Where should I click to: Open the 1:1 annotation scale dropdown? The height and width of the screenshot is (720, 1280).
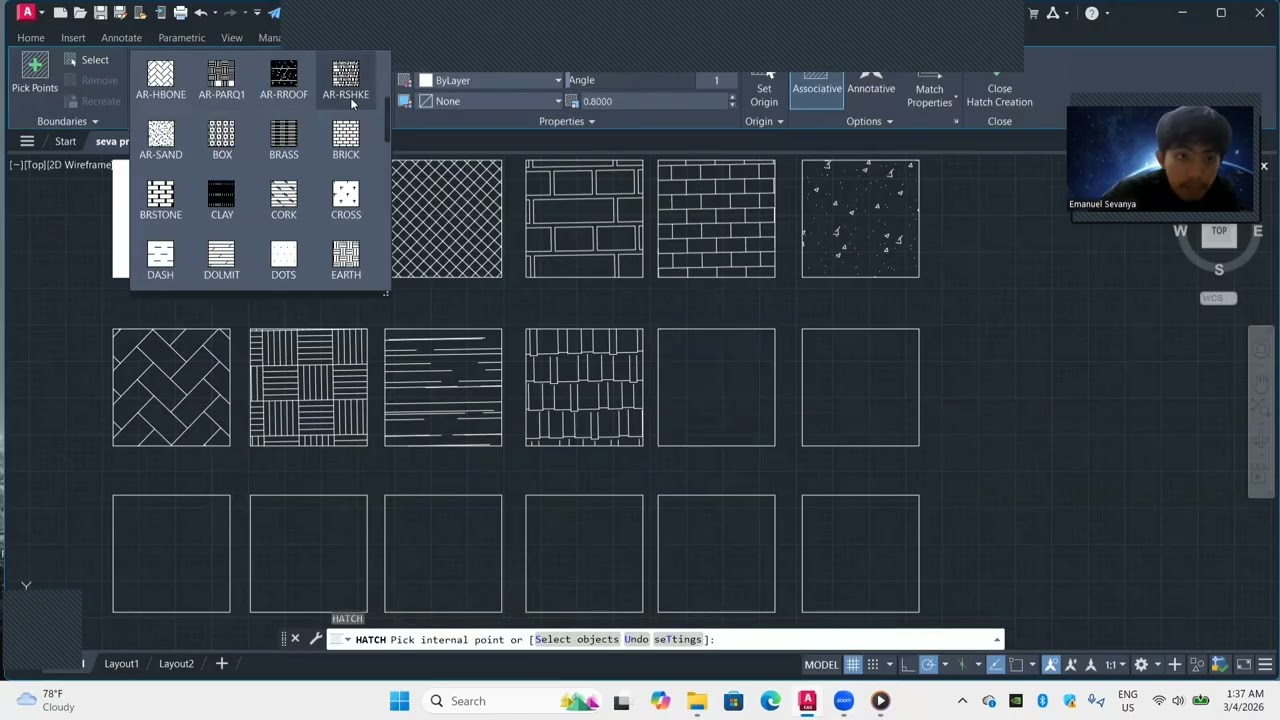point(1116,664)
